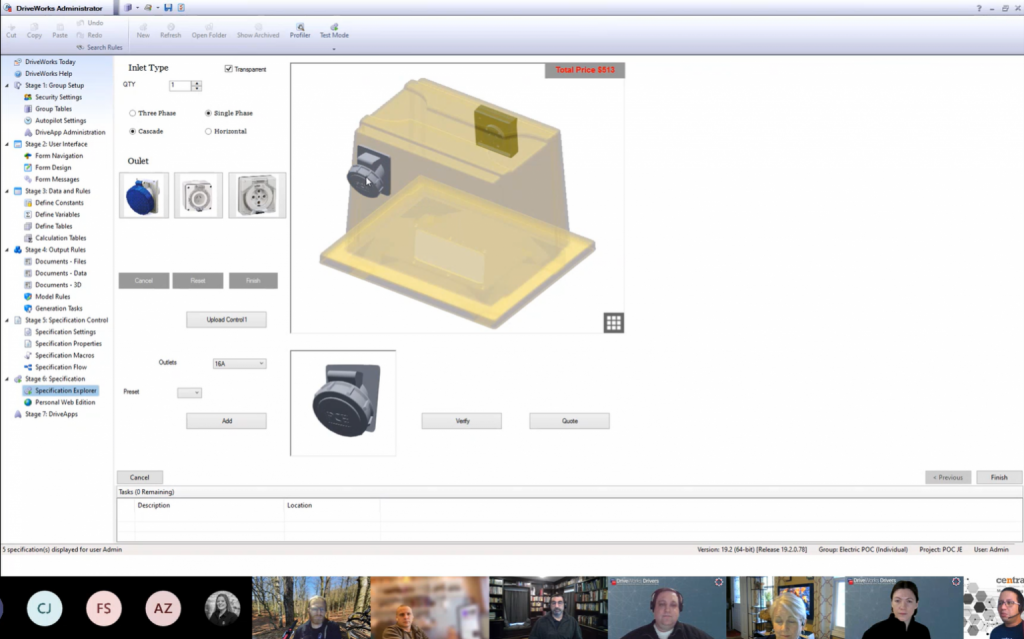Collapse Stage 3: Data and Rules
The image size is (1024, 639).
pyautogui.click(x=7, y=191)
